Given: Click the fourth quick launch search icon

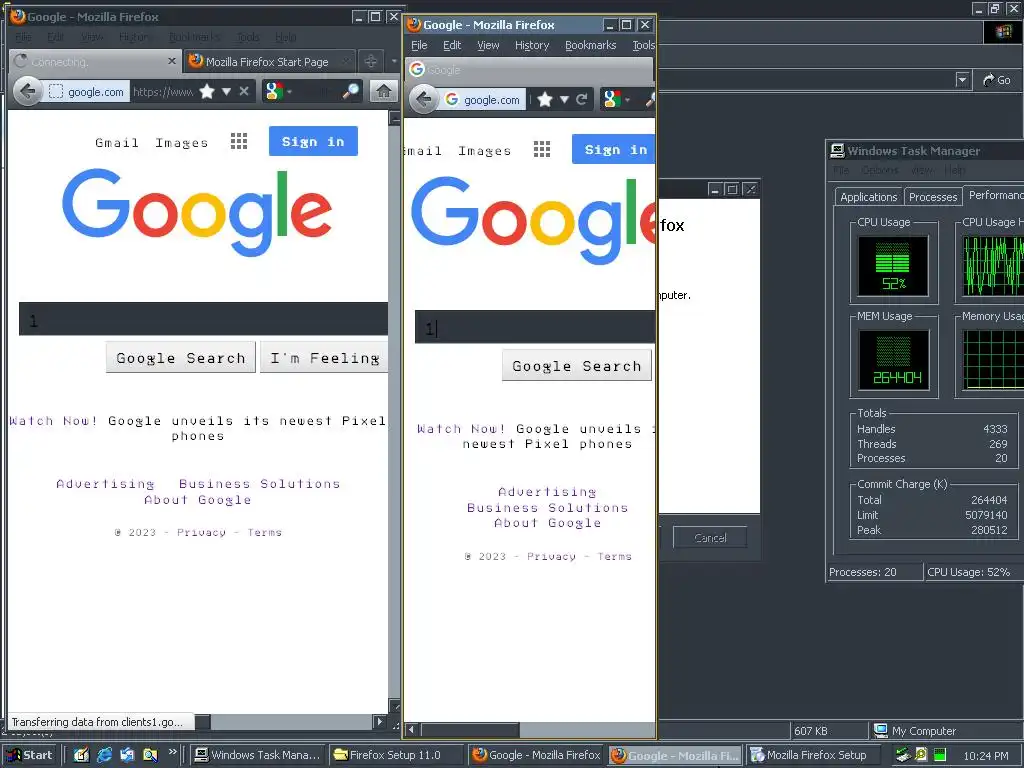Looking at the screenshot, I should (x=150, y=755).
